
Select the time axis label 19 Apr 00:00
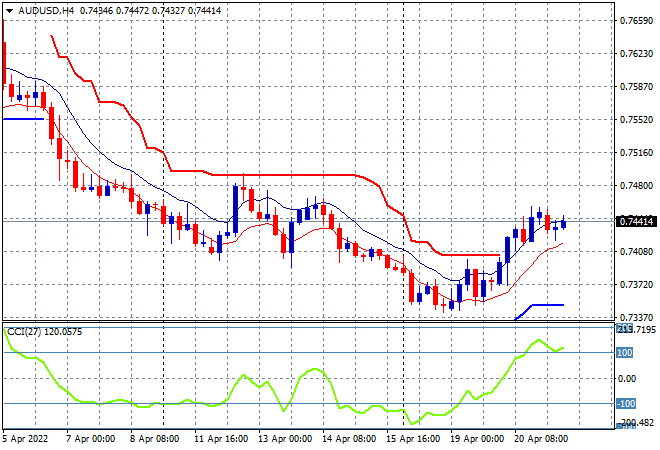pos(477,439)
